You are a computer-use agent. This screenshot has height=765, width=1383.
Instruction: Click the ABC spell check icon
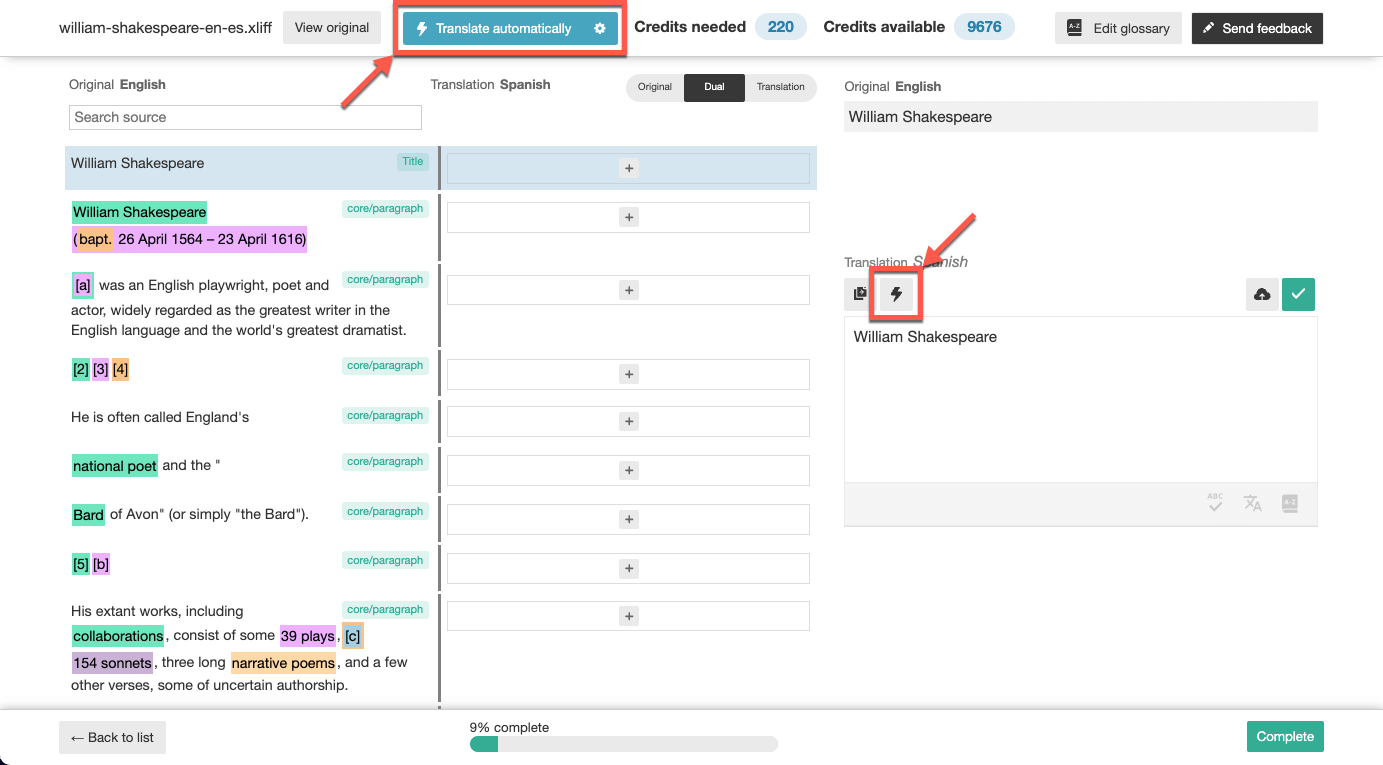tap(1215, 503)
